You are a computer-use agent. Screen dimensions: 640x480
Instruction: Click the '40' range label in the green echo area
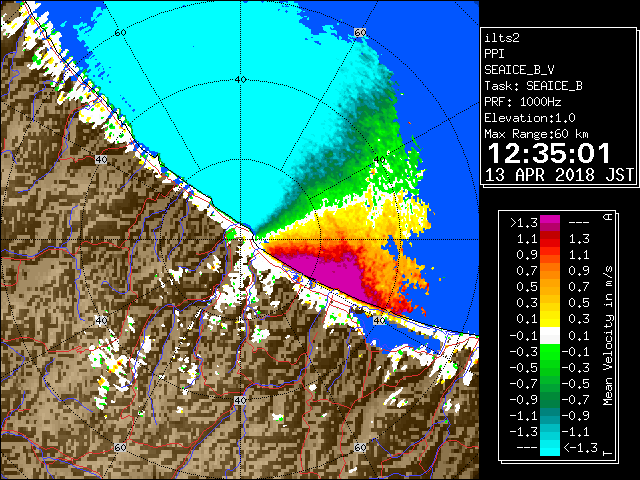[x=379, y=160]
